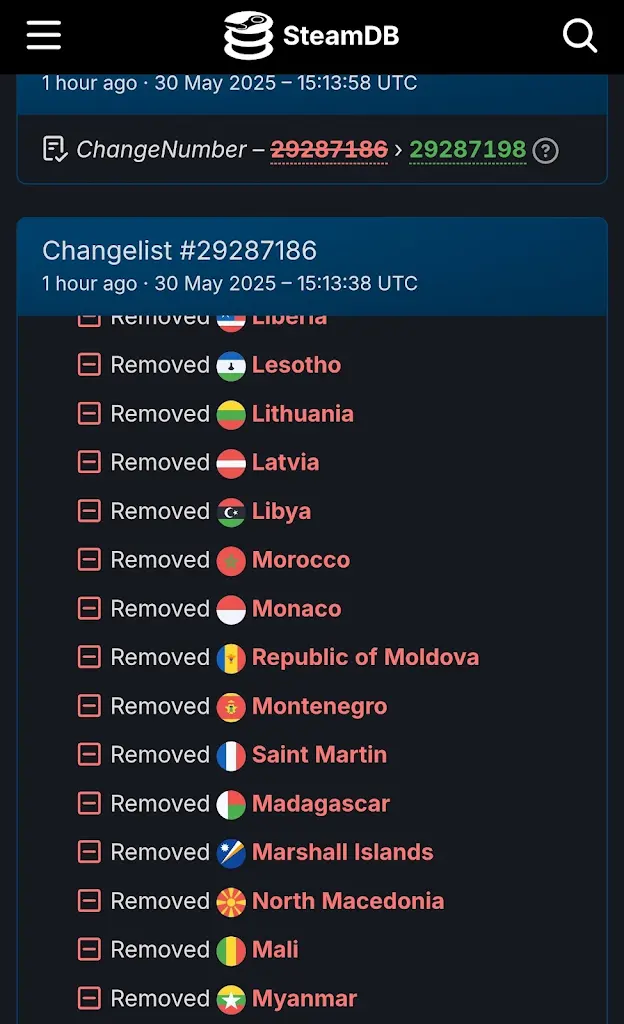The width and height of the screenshot is (624, 1024).
Task: Click the Libya flag icon
Action: point(231,512)
